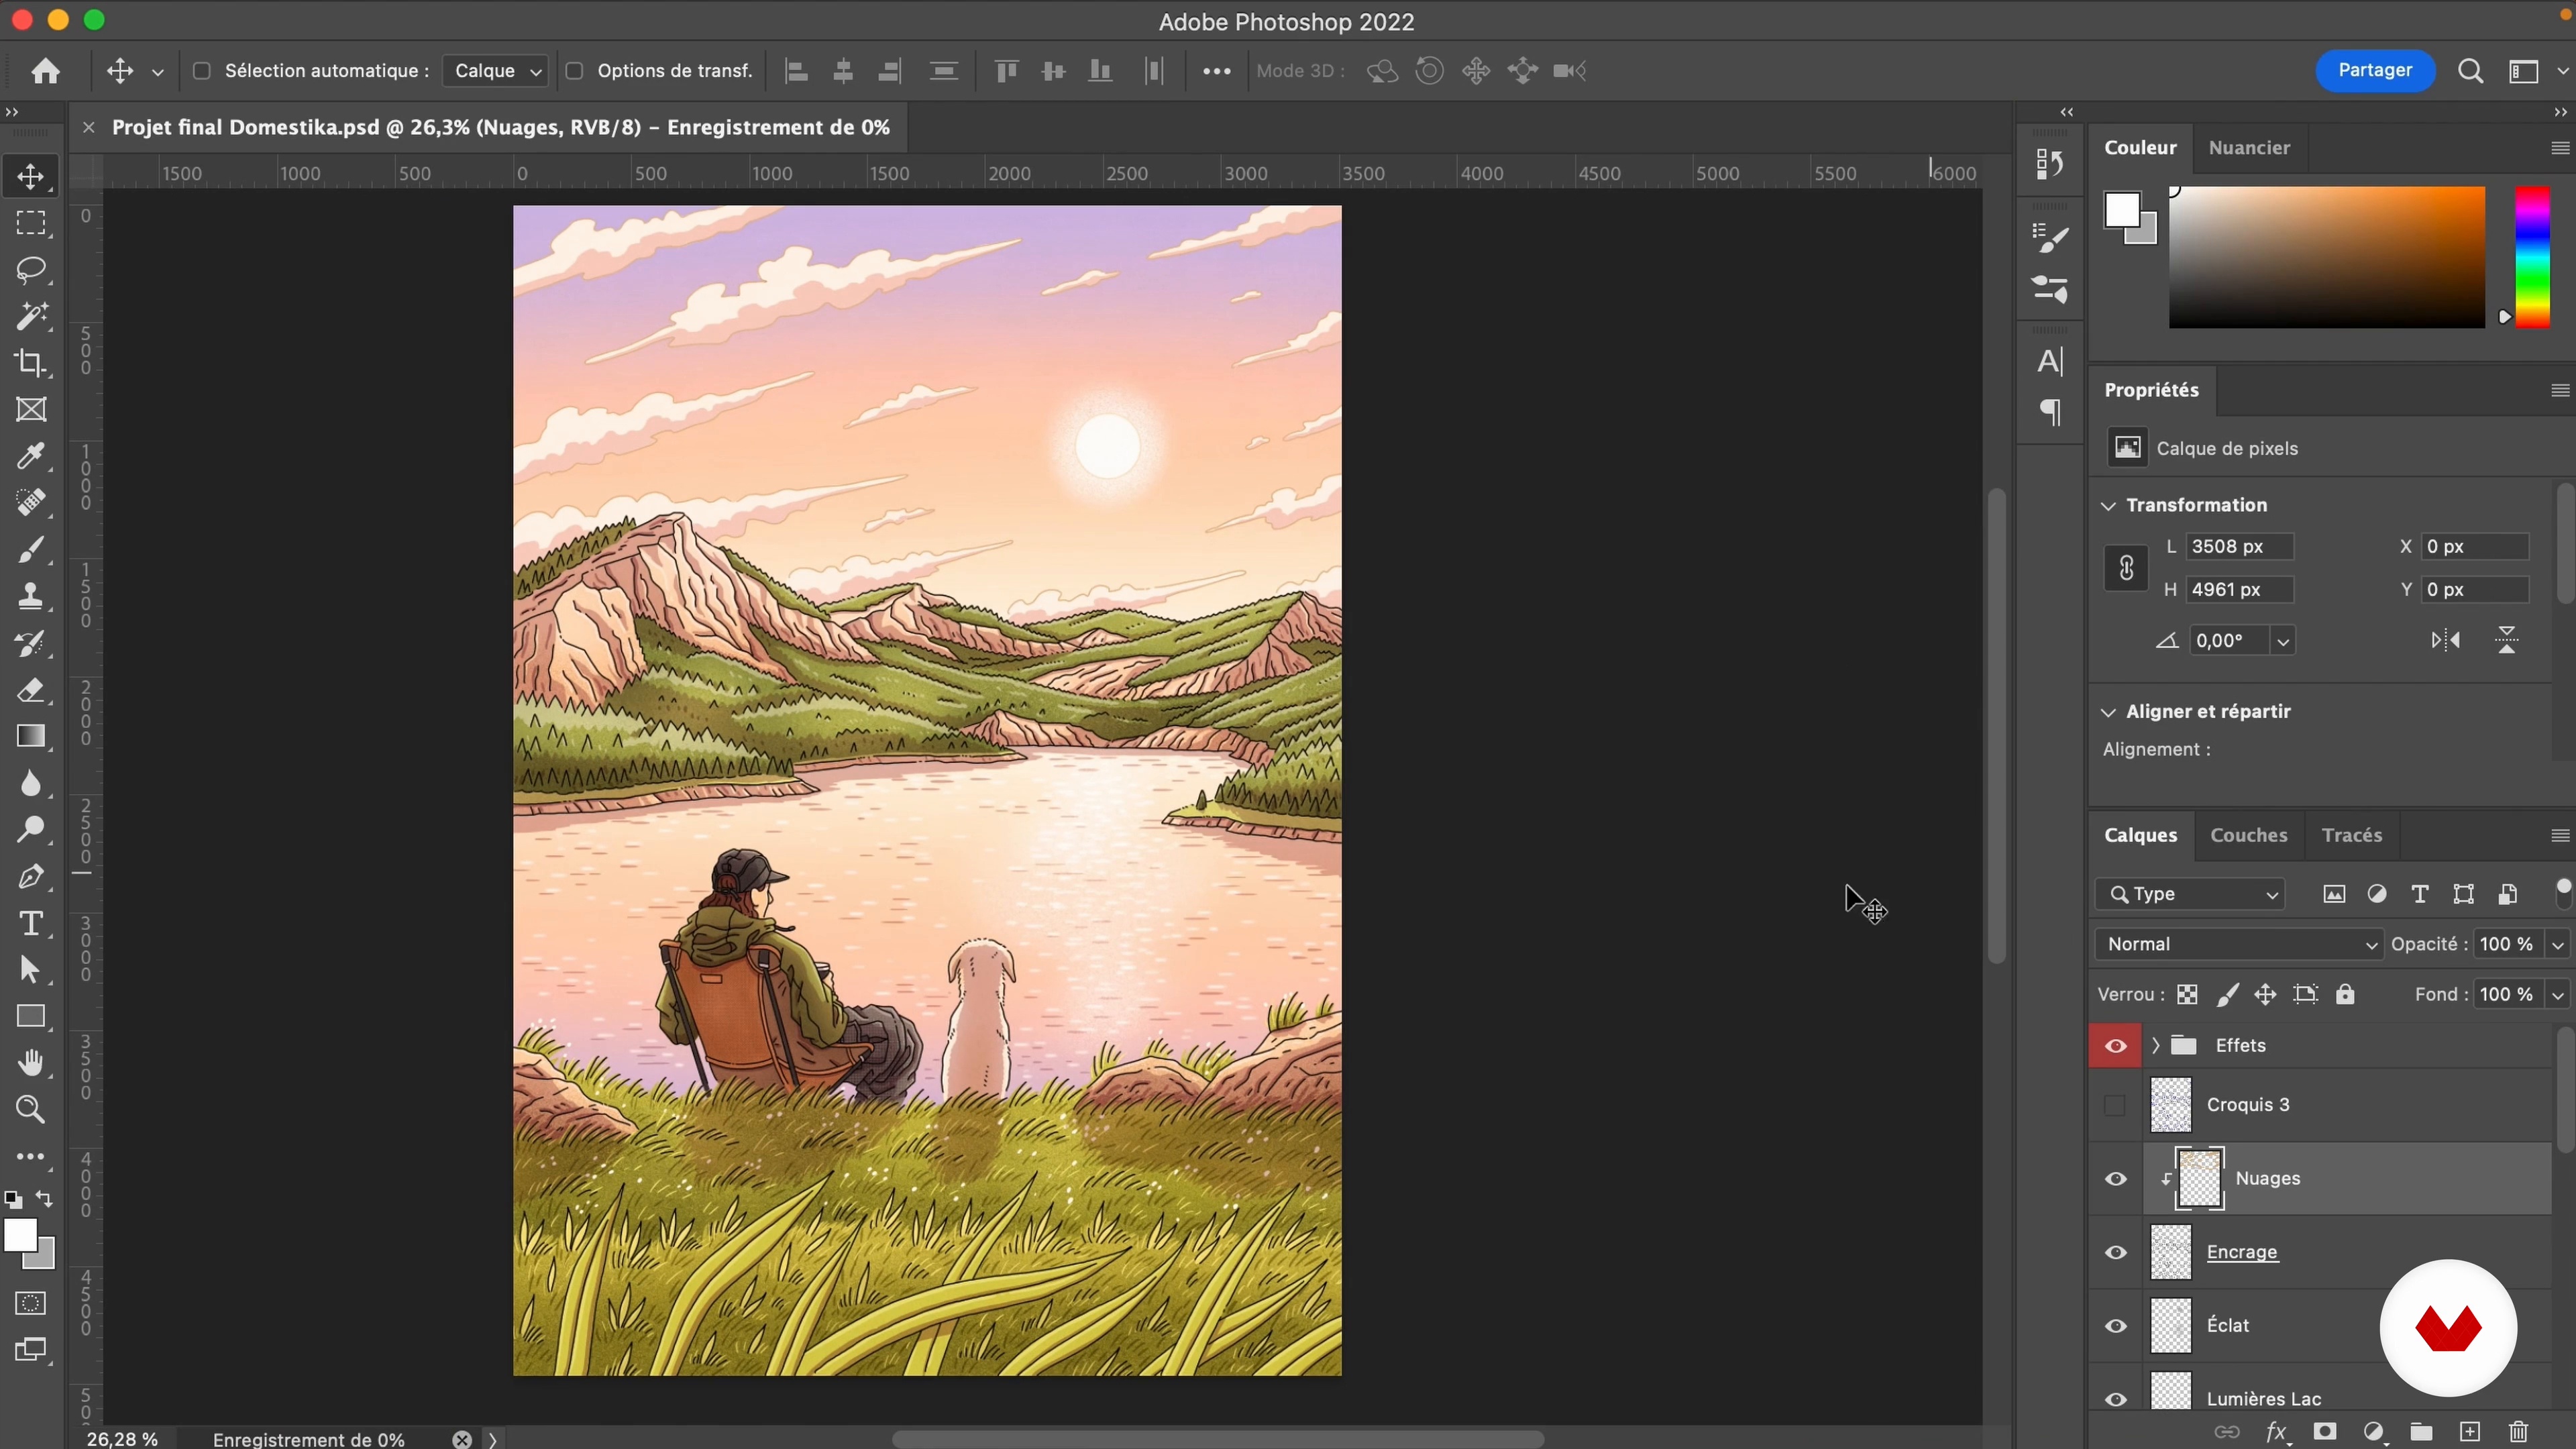Viewport: 2576px width, 1449px height.
Task: Select the Zoom tool
Action: 31,1110
